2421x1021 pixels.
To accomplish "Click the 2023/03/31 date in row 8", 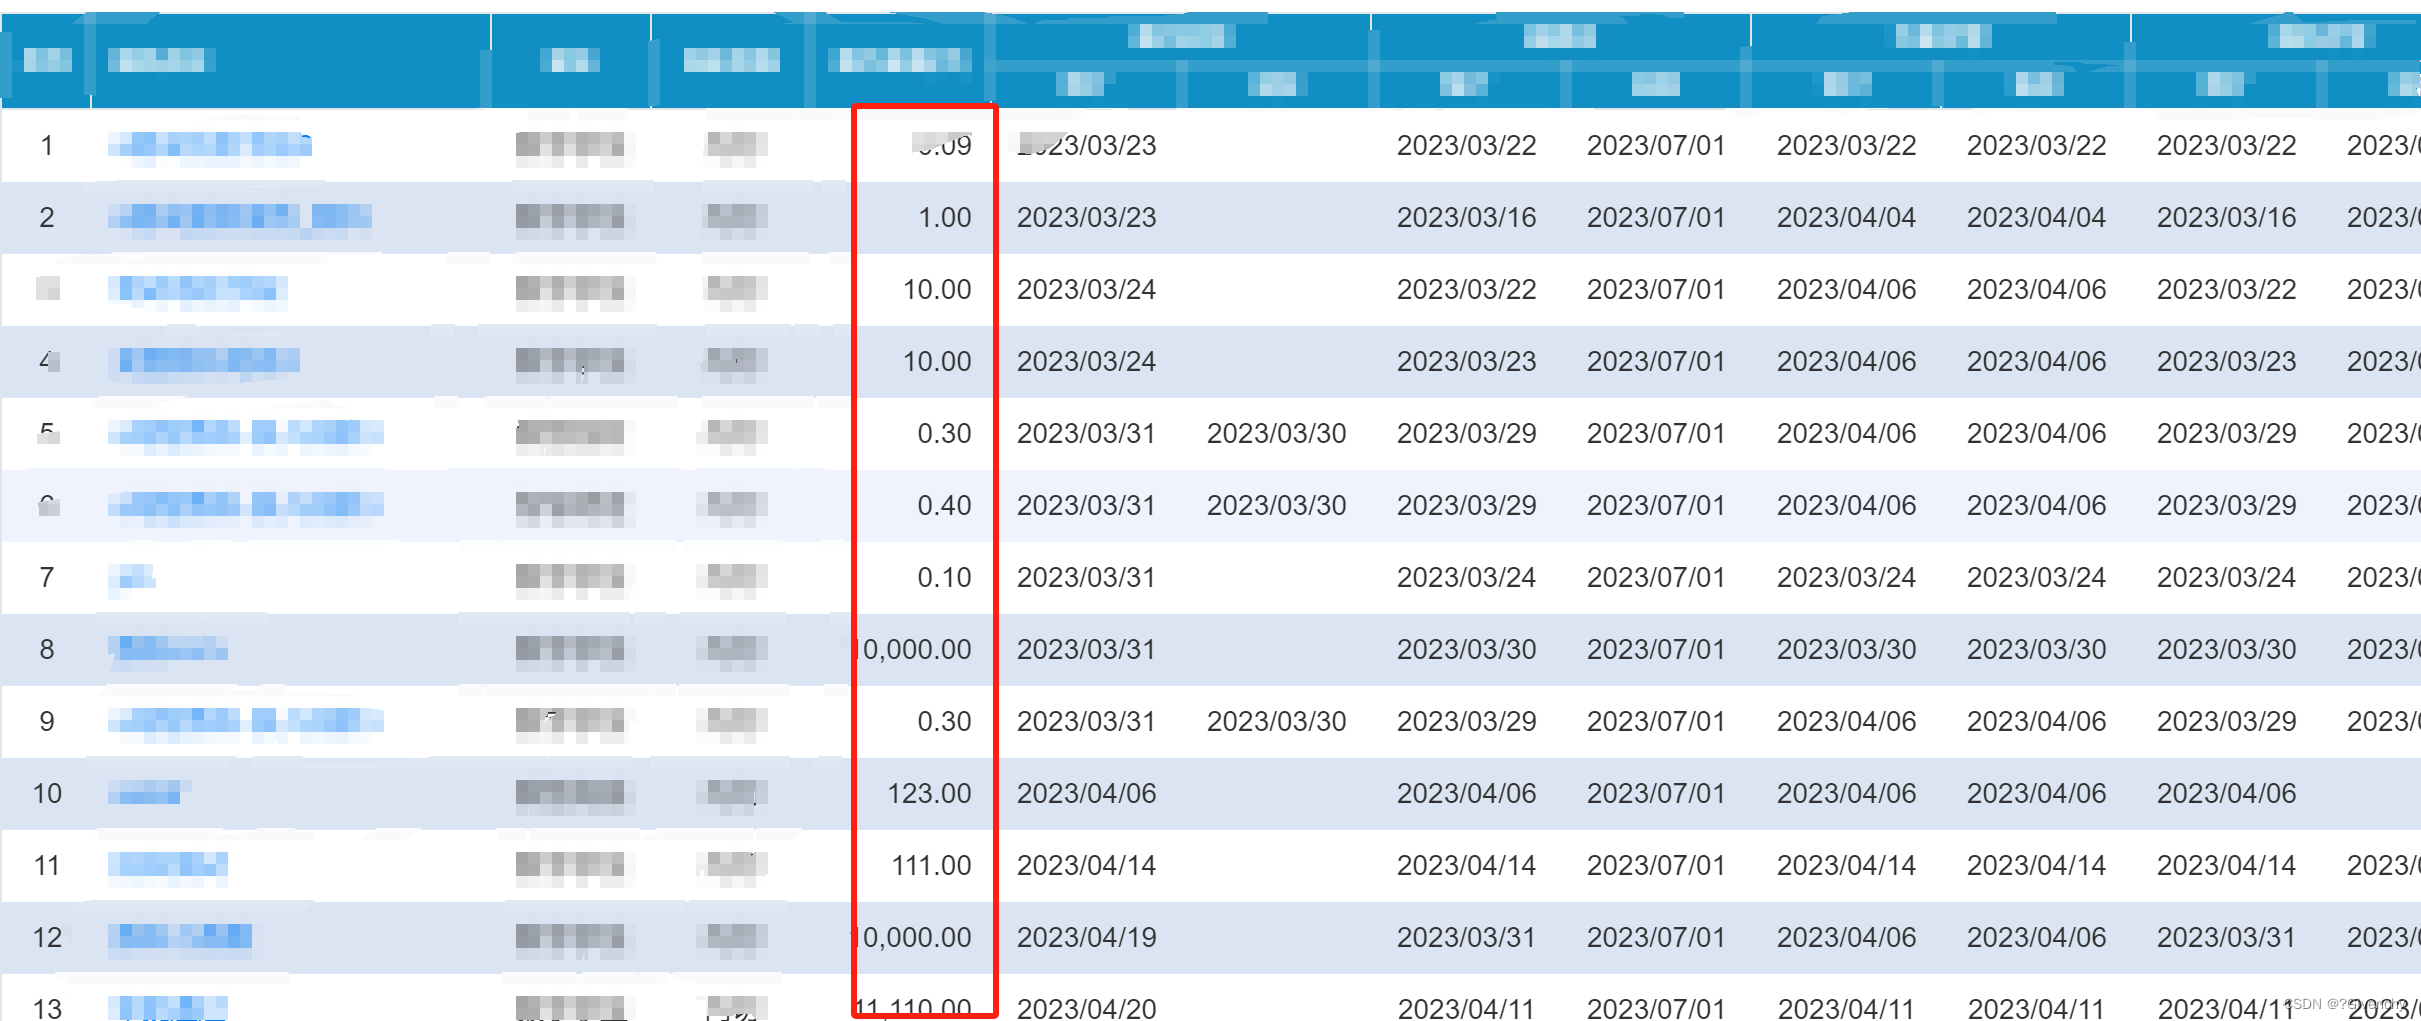I will (1086, 649).
